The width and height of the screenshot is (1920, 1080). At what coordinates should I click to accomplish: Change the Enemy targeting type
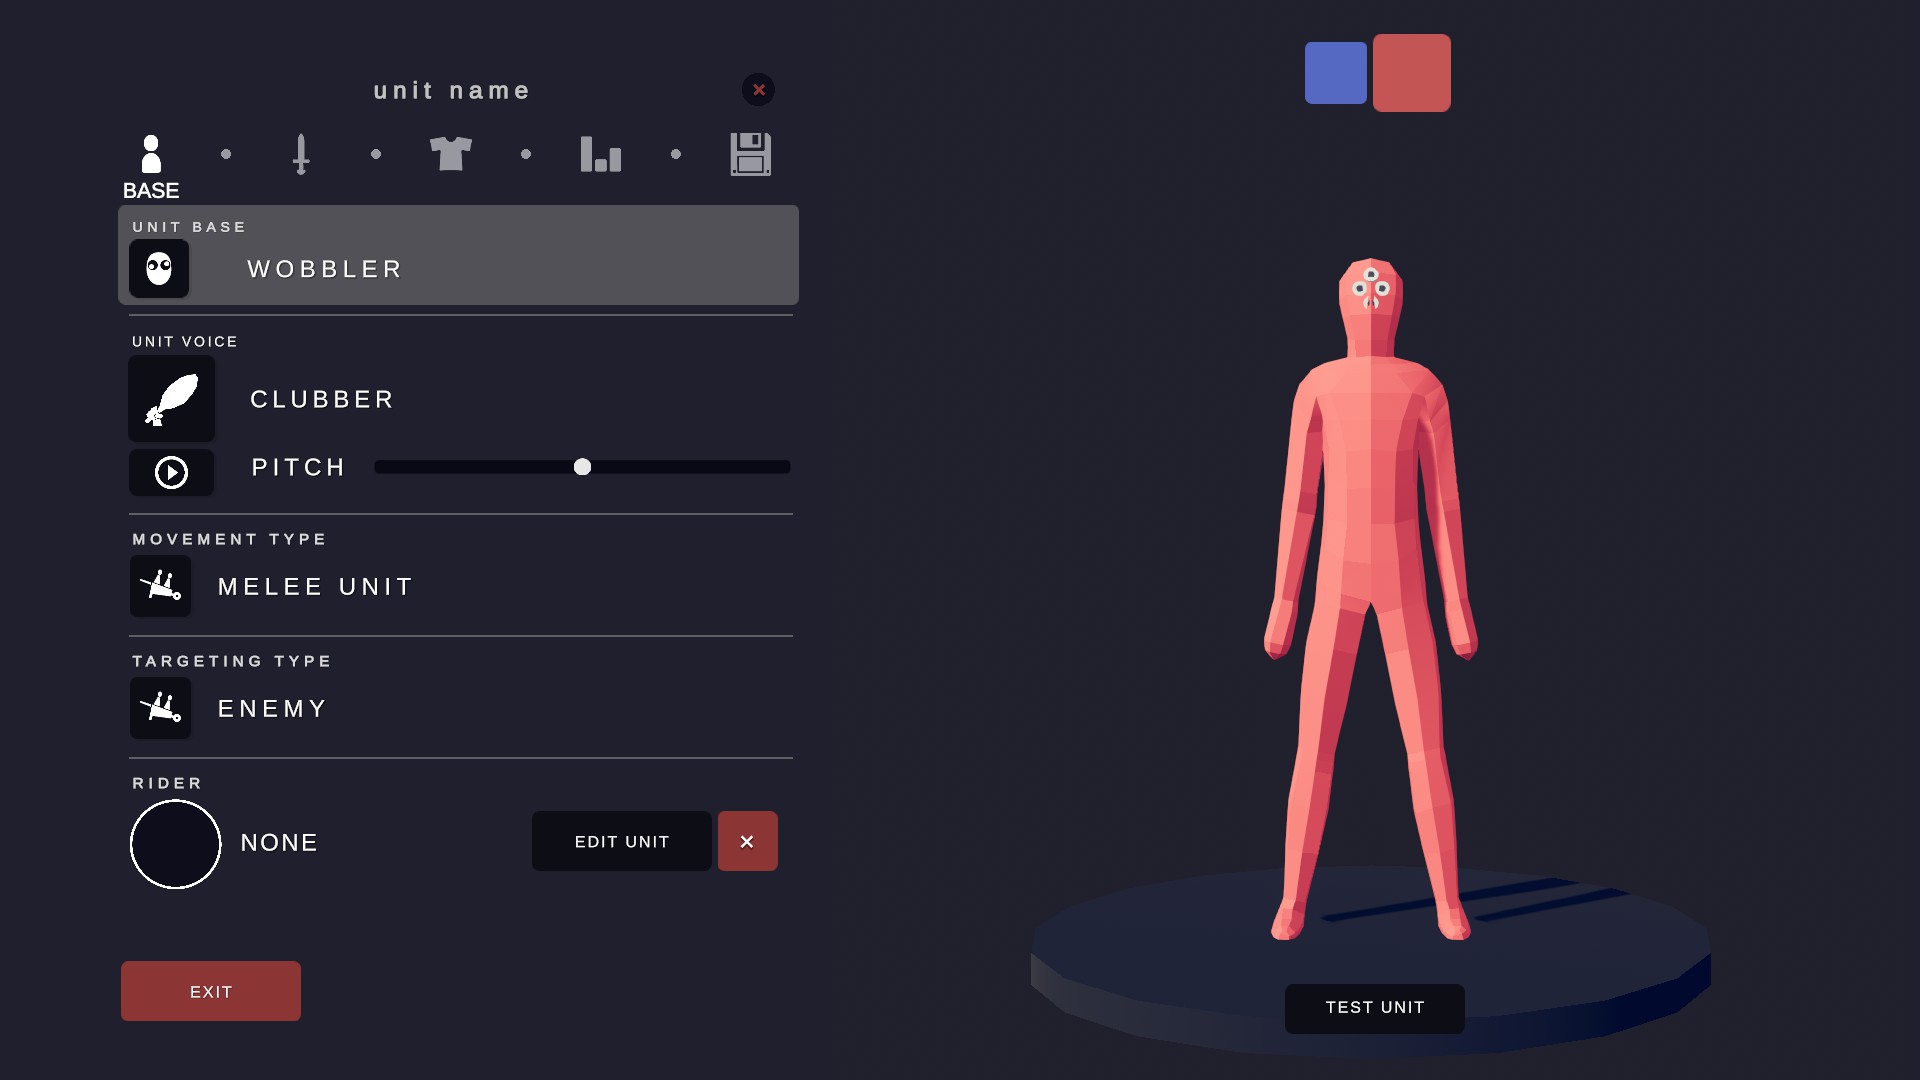[273, 708]
